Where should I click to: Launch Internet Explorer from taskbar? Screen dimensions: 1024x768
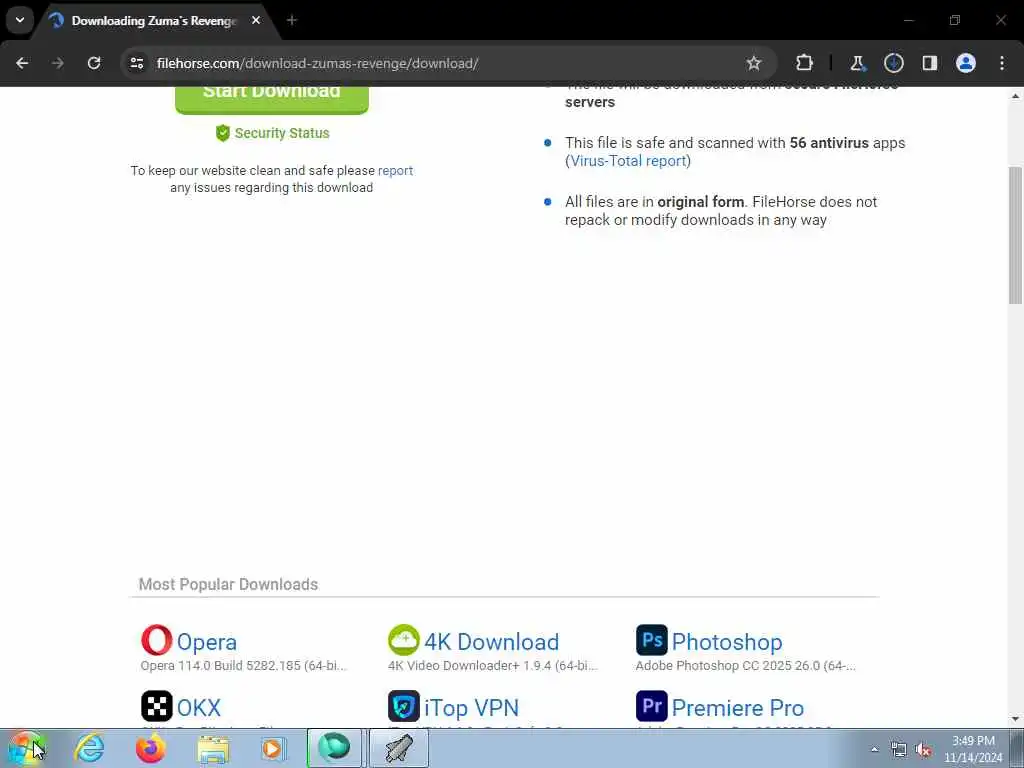[x=89, y=748]
